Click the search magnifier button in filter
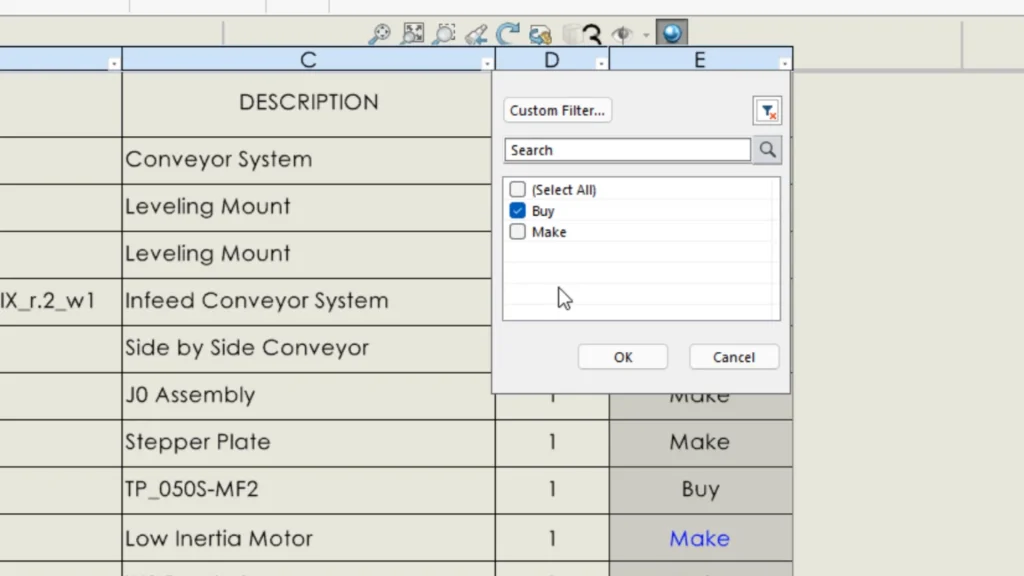 pyautogui.click(x=767, y=150)
